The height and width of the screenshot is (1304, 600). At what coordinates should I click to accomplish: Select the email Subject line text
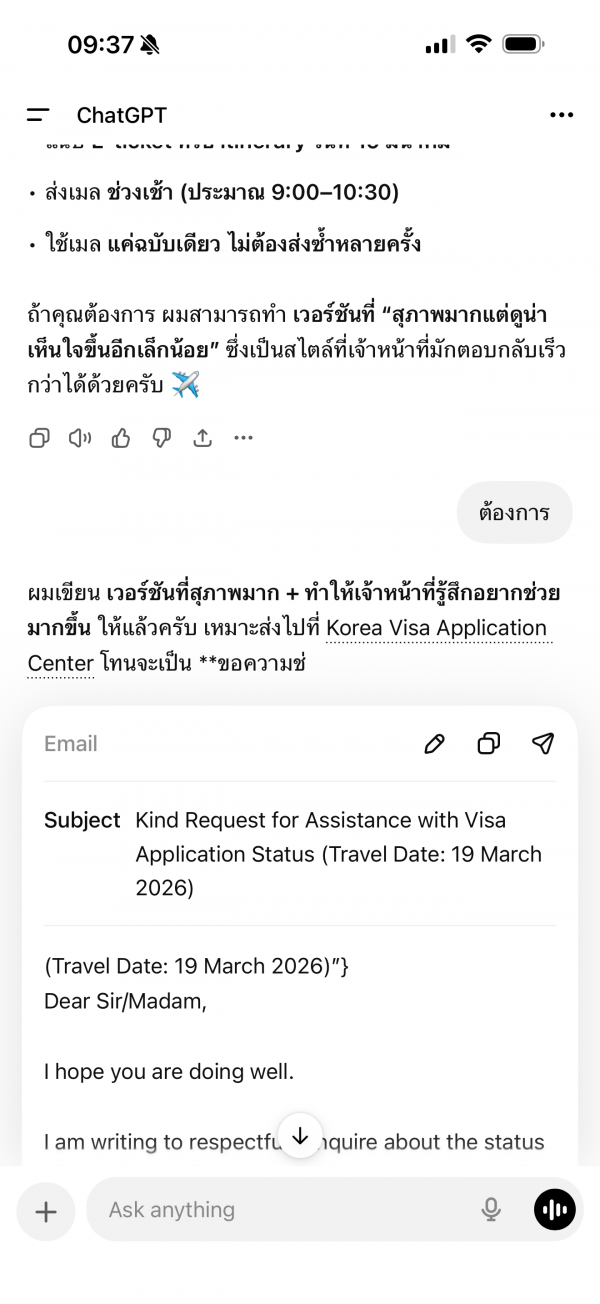coord(338,854)
